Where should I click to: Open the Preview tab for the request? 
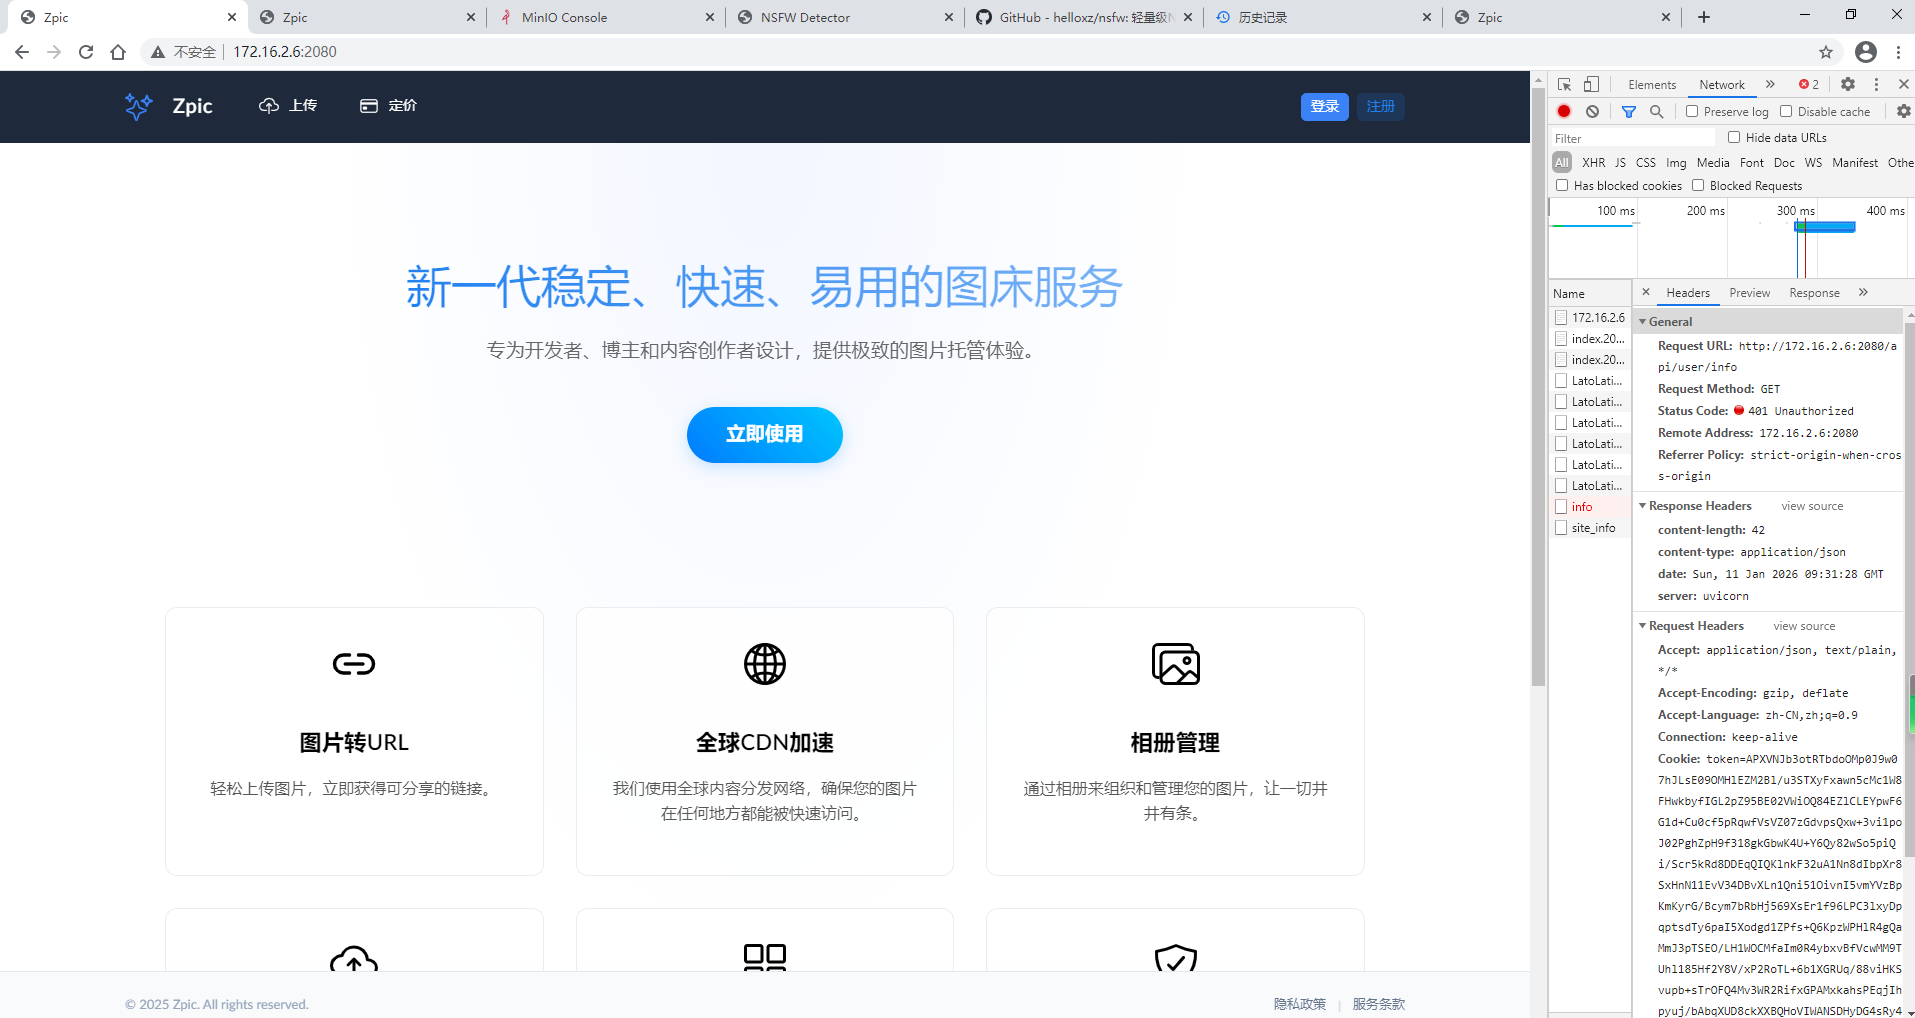1749,292
